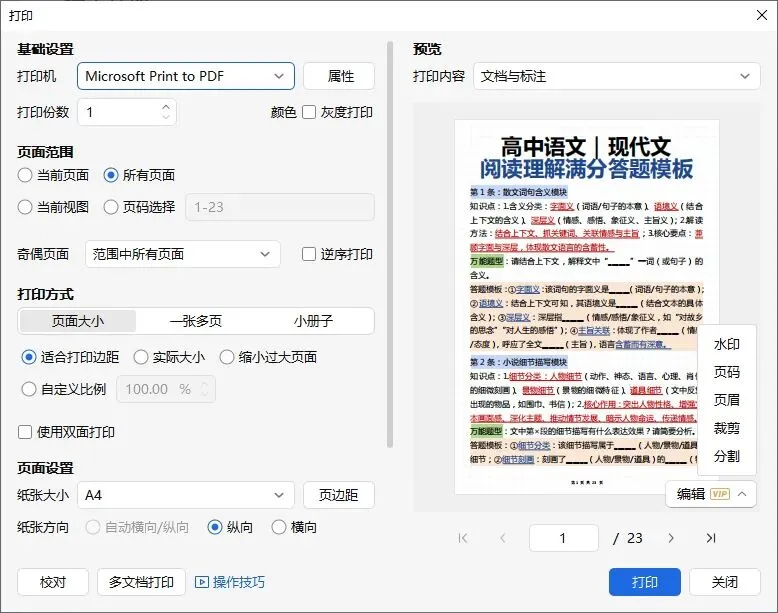Select 实际大小 radio button

point(141,357)
